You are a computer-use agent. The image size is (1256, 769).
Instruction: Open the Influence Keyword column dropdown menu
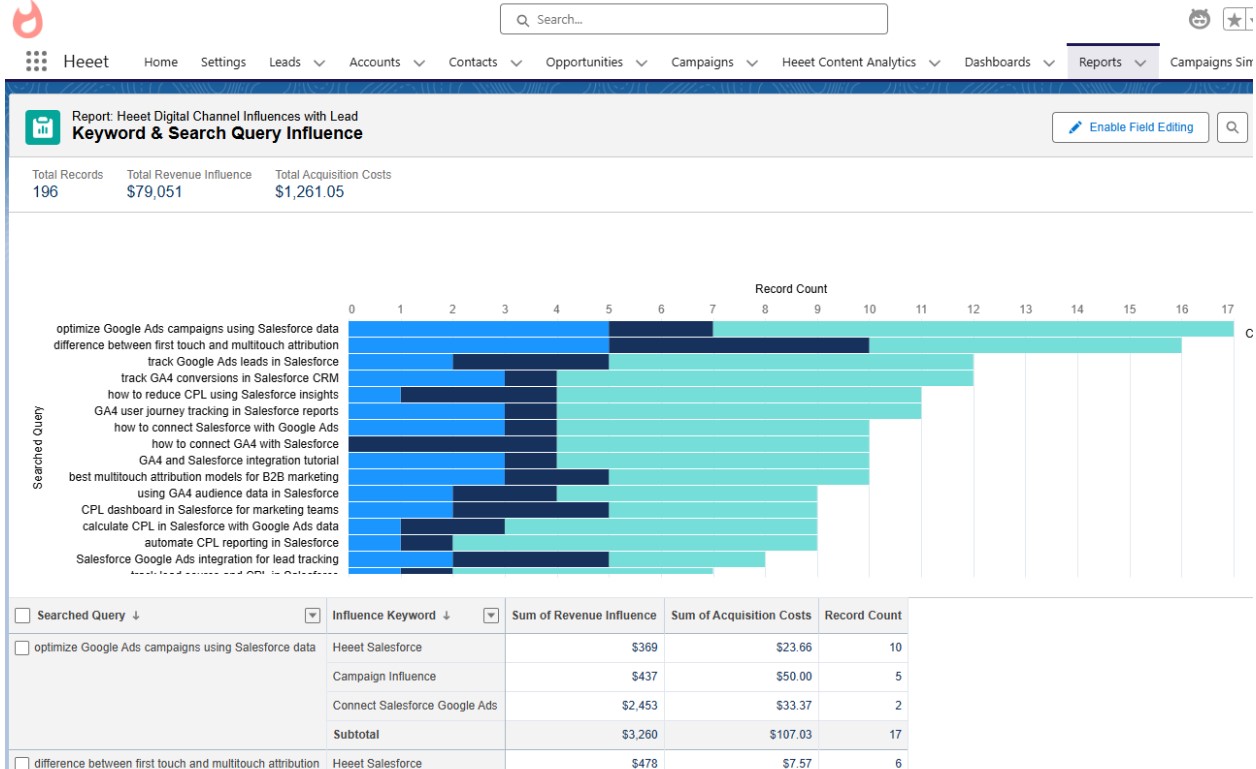click(x=491, y=616)
